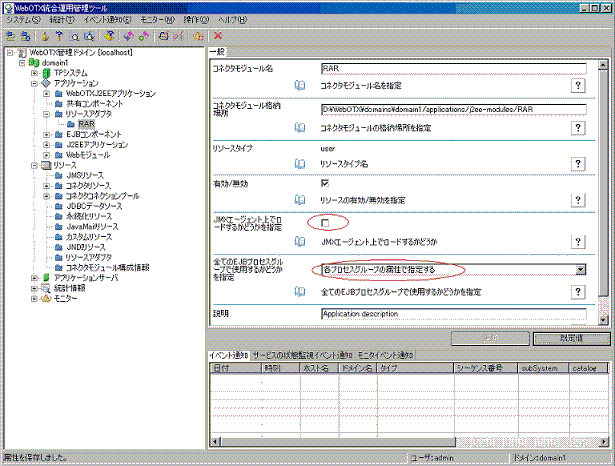Click the properties panel vertical scrollbar
The image size is (615, 466).
coord(602,180)
